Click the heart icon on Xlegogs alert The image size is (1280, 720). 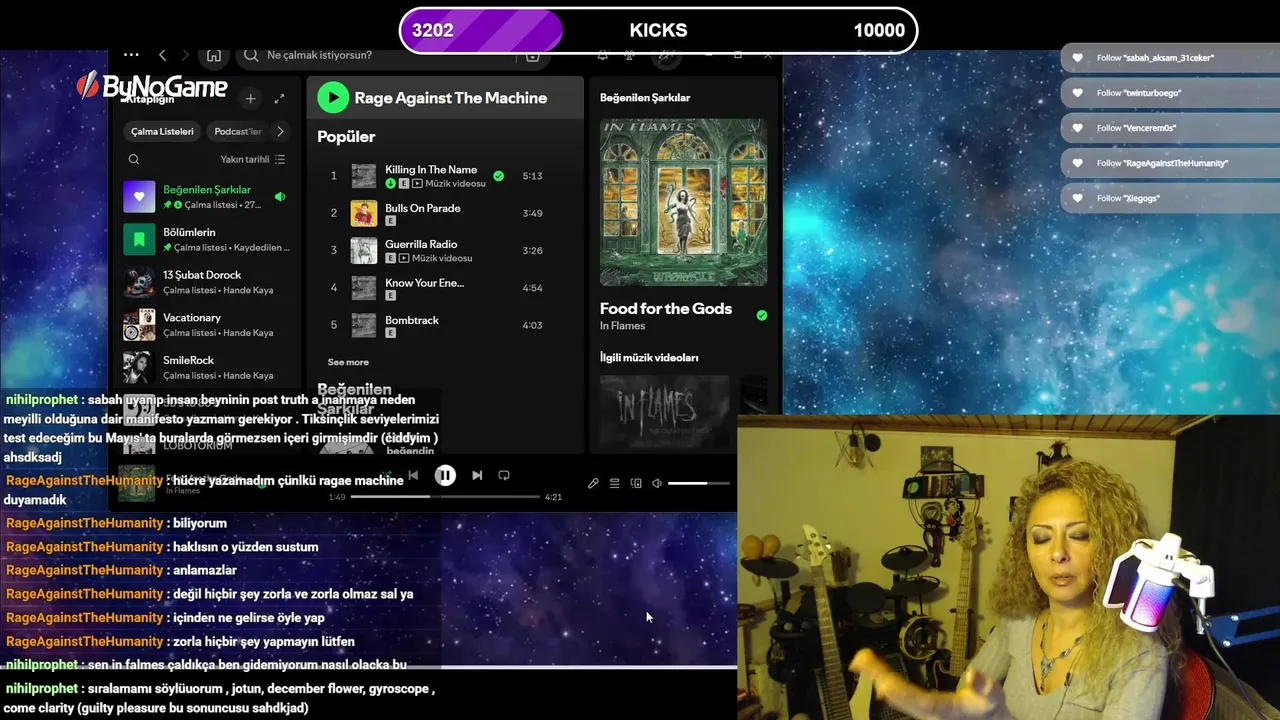(x=1077, y=198)
